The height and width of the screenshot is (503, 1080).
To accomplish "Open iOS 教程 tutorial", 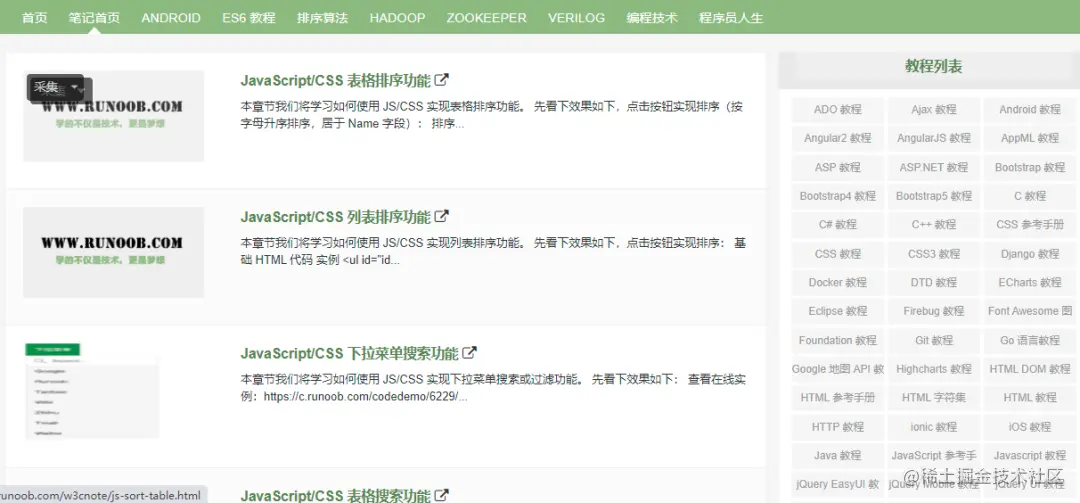I will coord(1030,427).
